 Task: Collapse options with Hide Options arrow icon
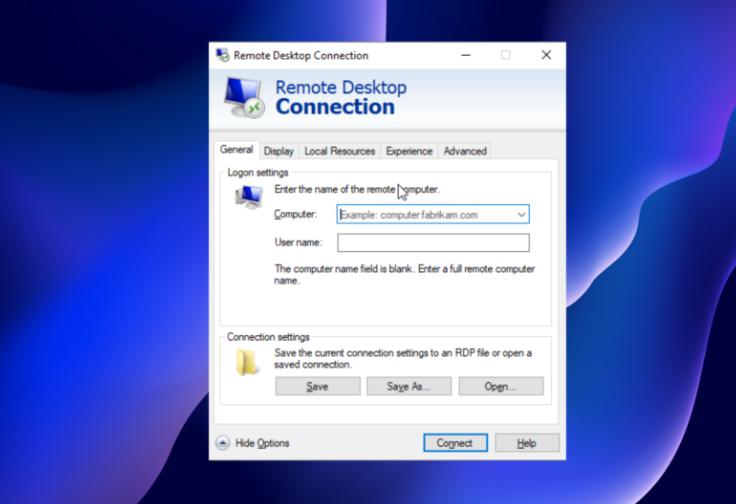(222, 443)
